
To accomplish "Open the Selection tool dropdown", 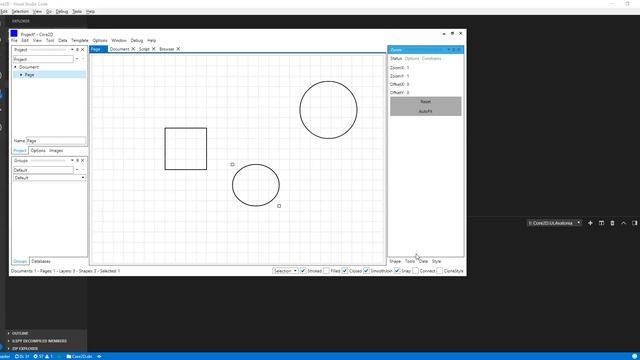I will click(285, 271).
